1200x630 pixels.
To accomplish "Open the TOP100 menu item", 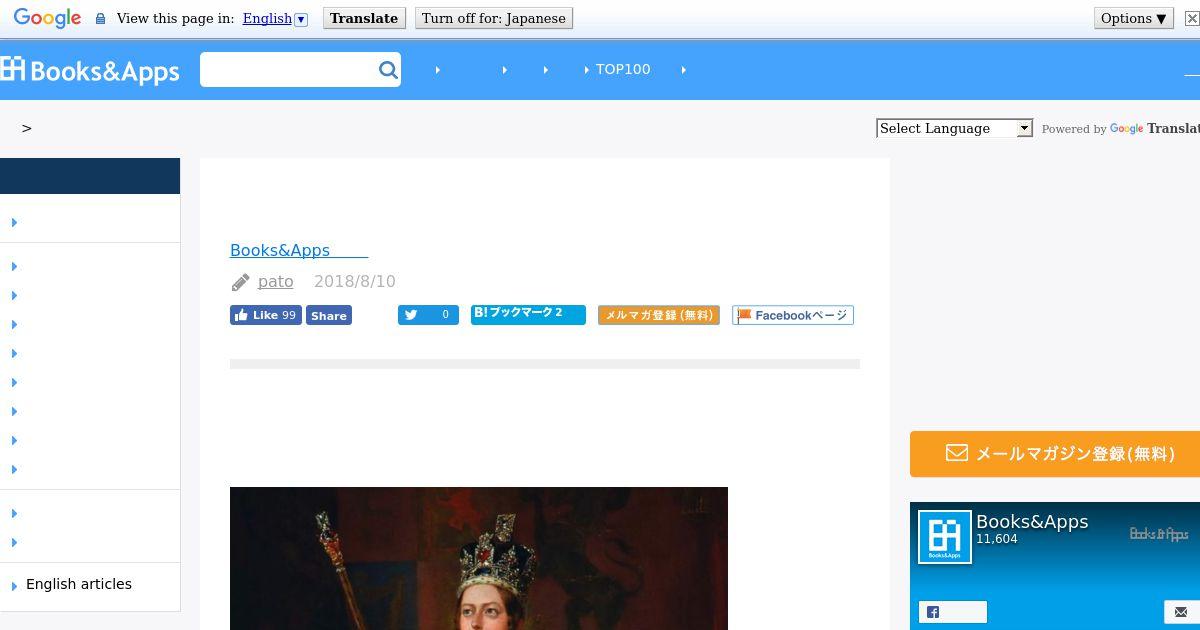I will [x=623, y=69].
